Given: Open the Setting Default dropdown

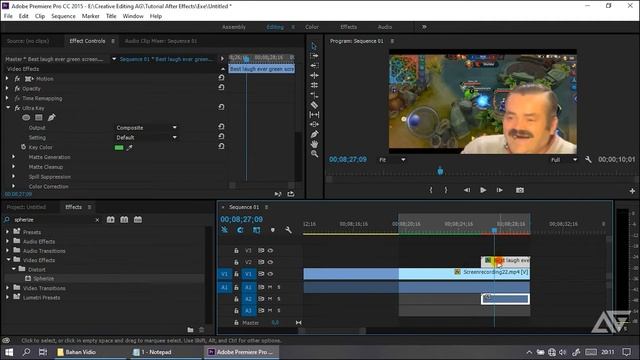Looking at the screenshot, I should pos(146,138).
